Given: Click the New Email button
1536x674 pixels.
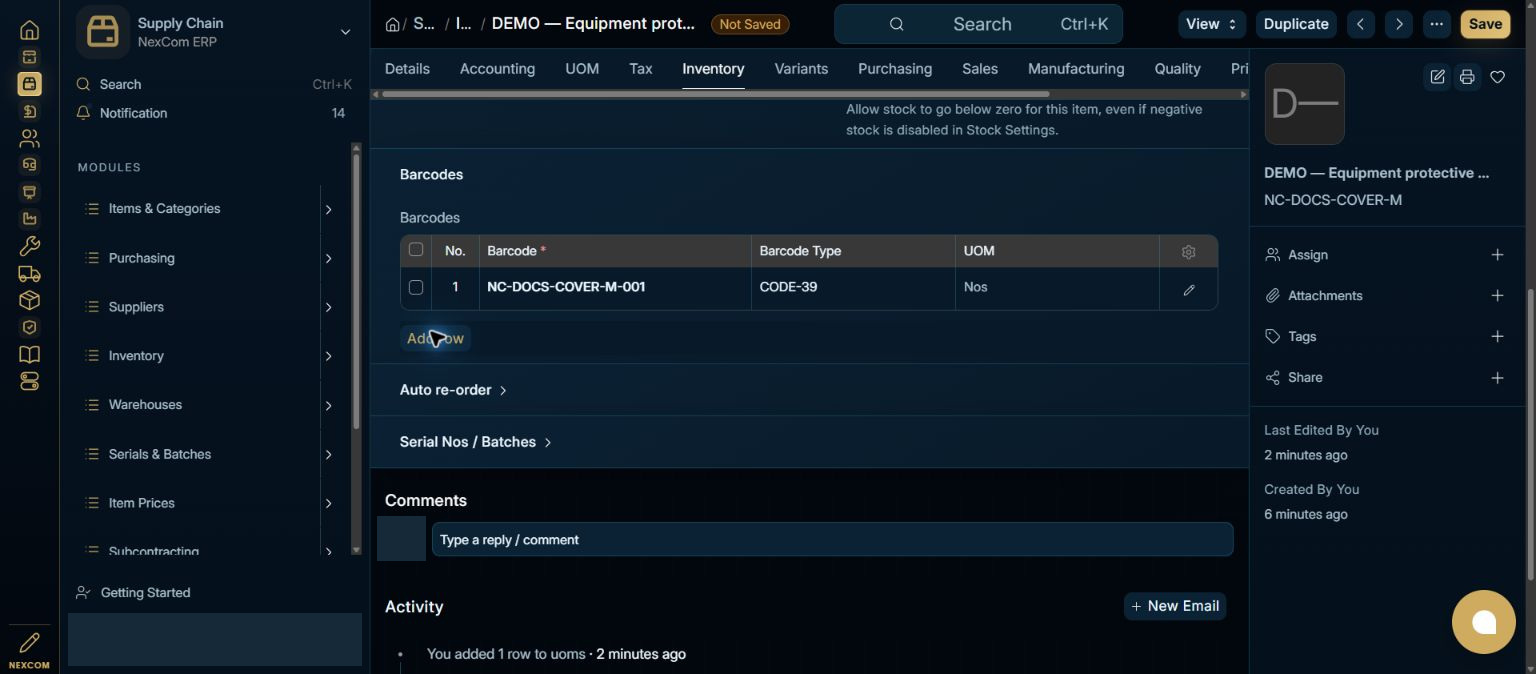Looking at the screenshot, I should click(1175, 606).
